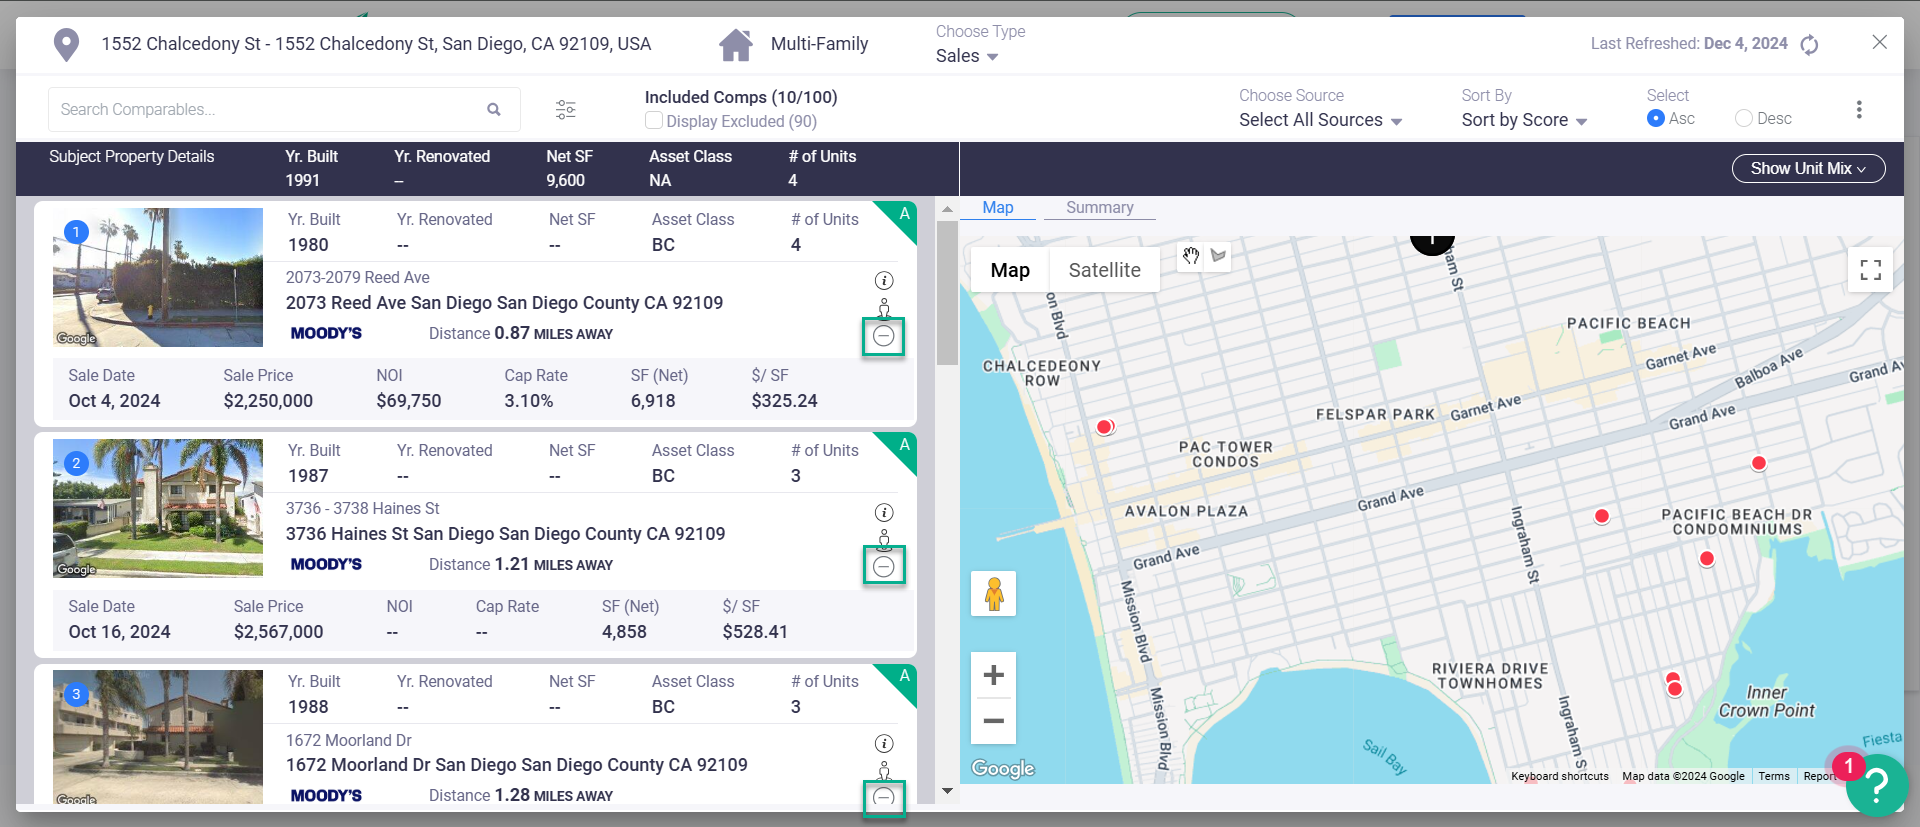Open the map Keyboard shortcuts link
The image size is (1920, 827).
[x=1560, y=776]
